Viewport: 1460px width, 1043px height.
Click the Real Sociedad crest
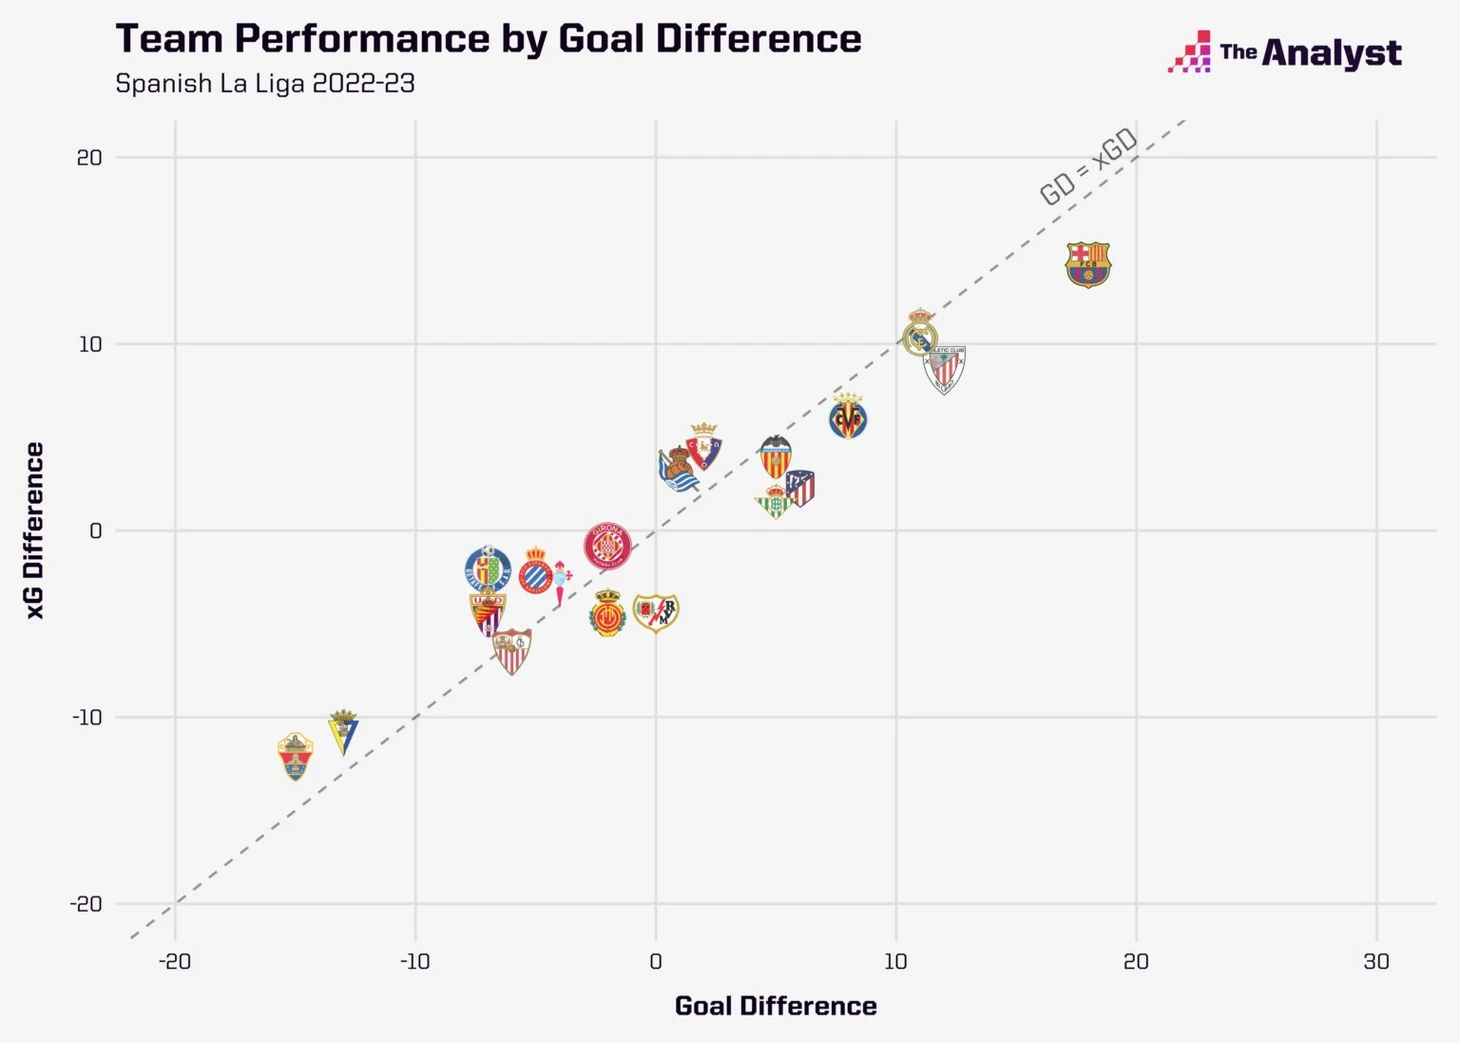pos(678,470)
